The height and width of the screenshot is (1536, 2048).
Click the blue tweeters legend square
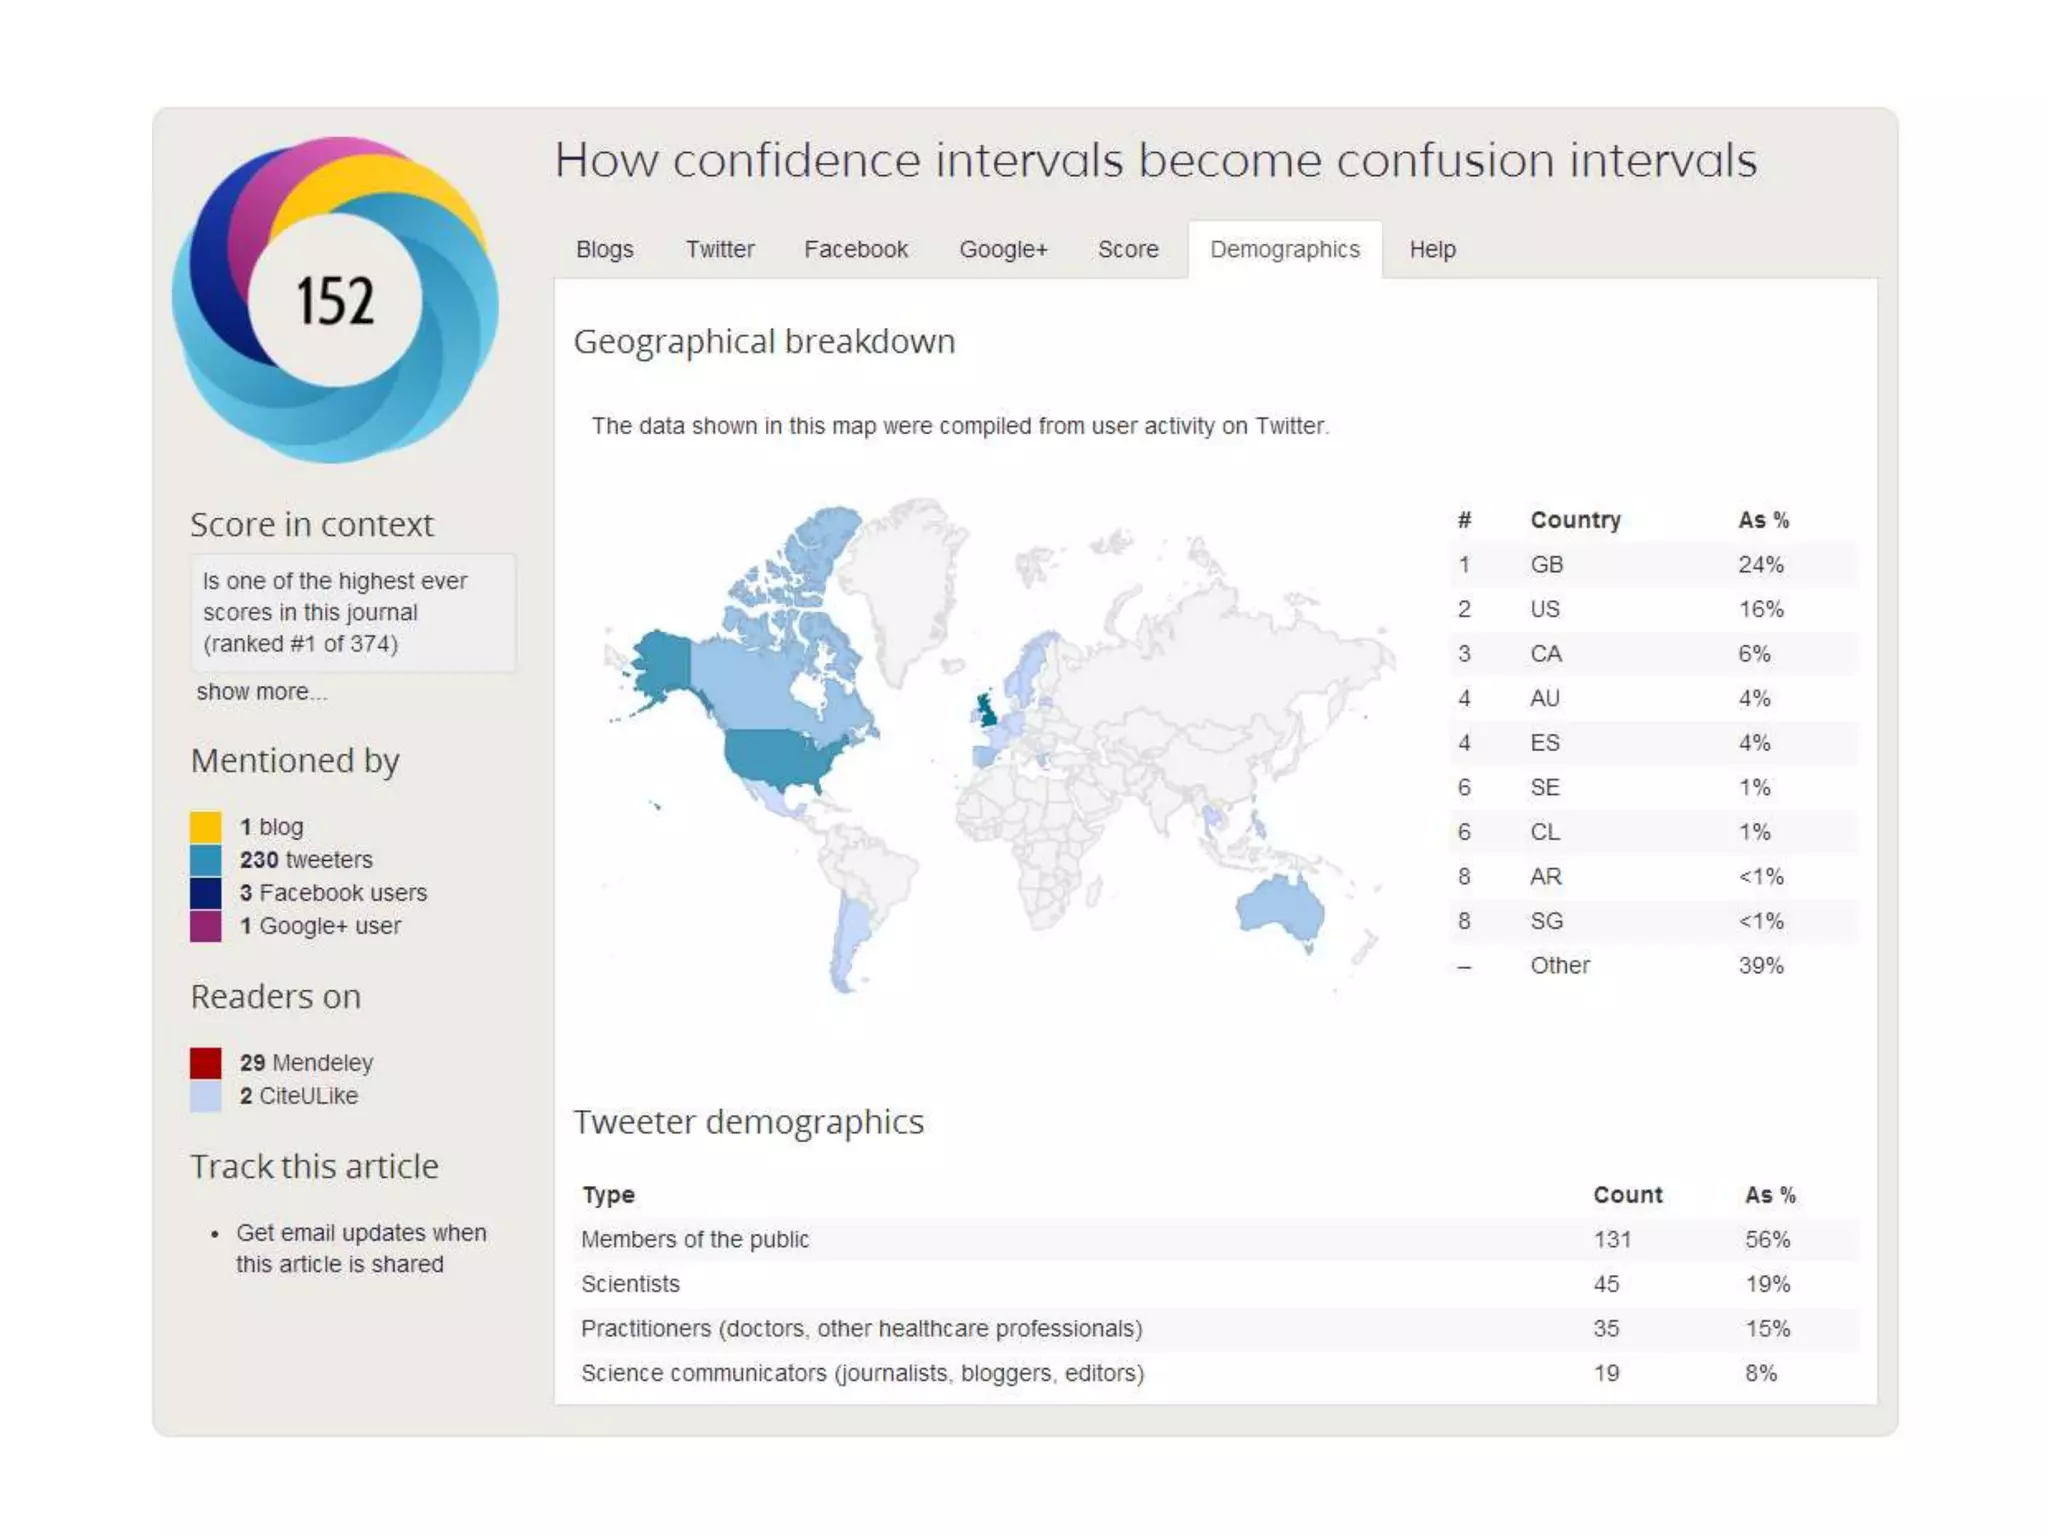[205, 860]
